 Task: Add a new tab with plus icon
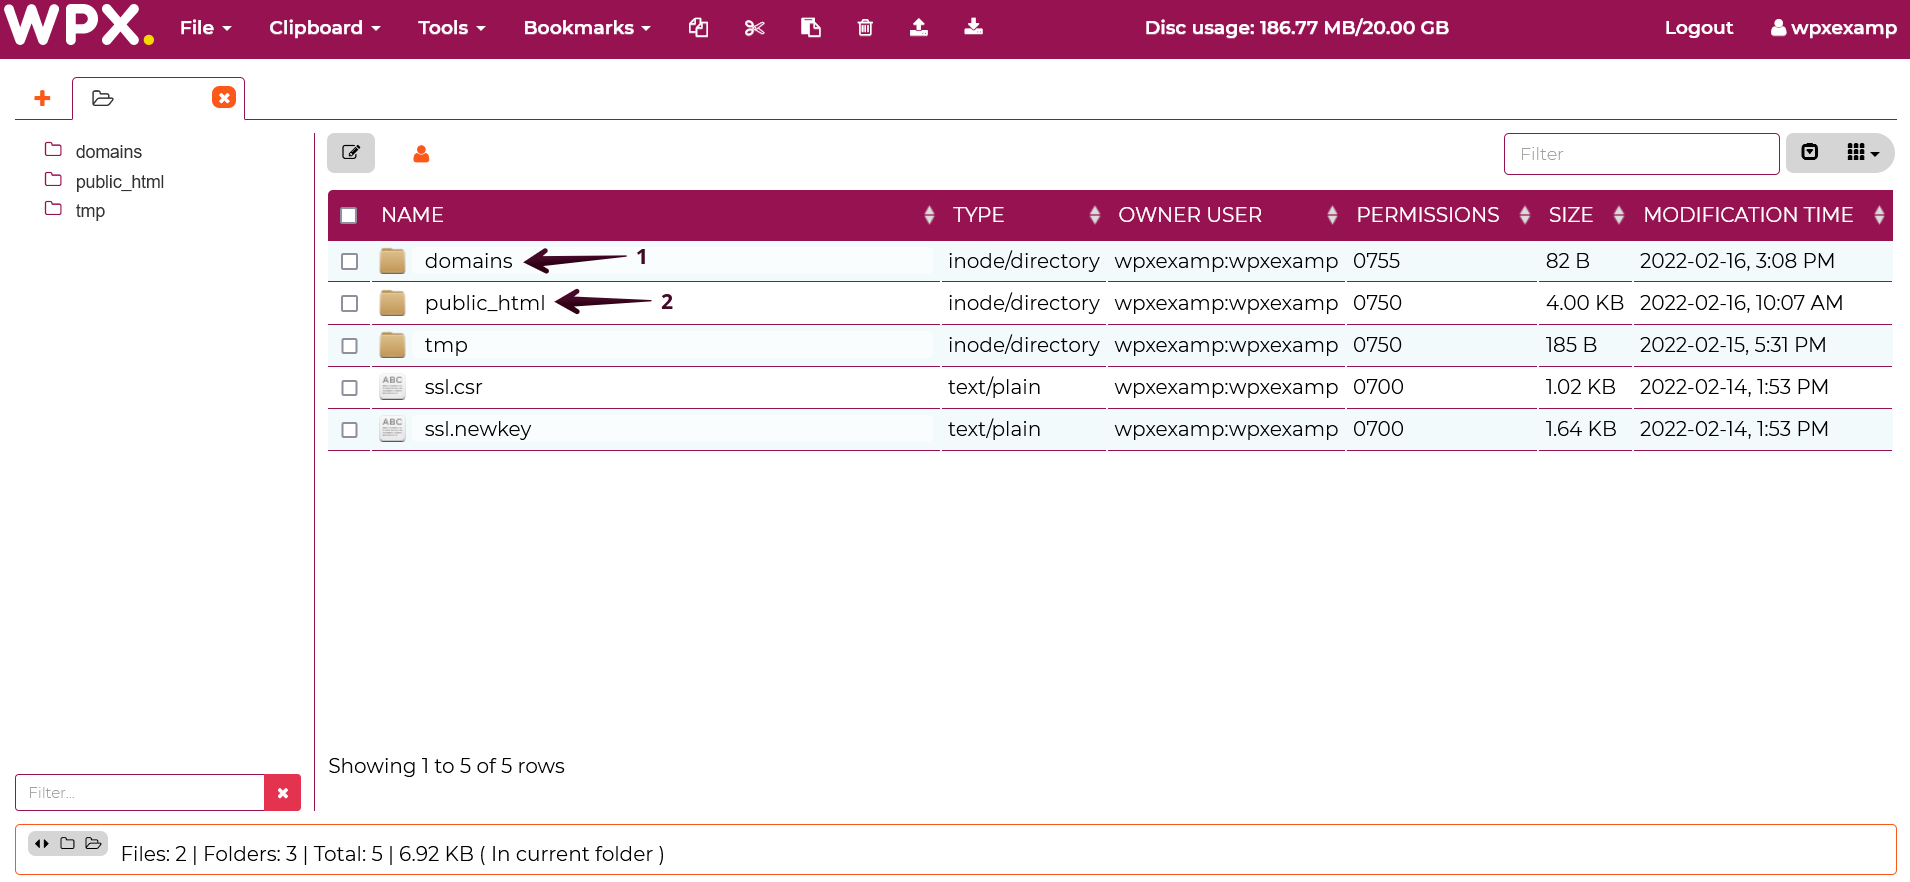pyautogui.click(x=42, y=98)
